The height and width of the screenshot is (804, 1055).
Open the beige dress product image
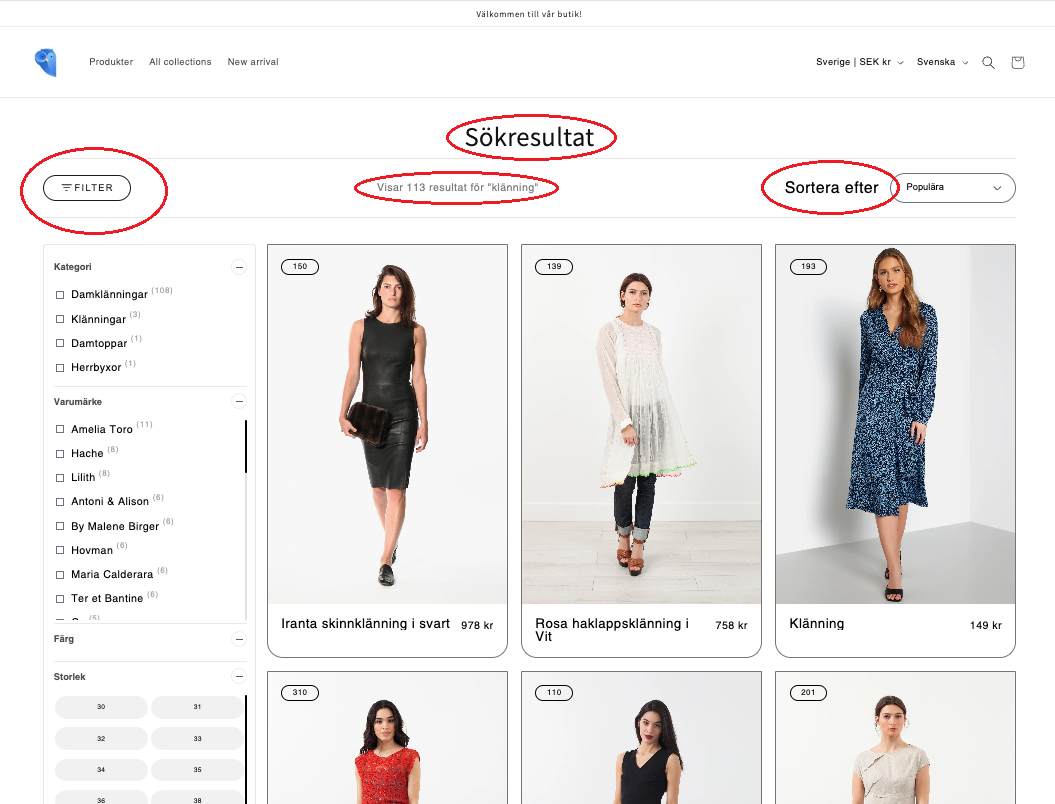[896, 738]
